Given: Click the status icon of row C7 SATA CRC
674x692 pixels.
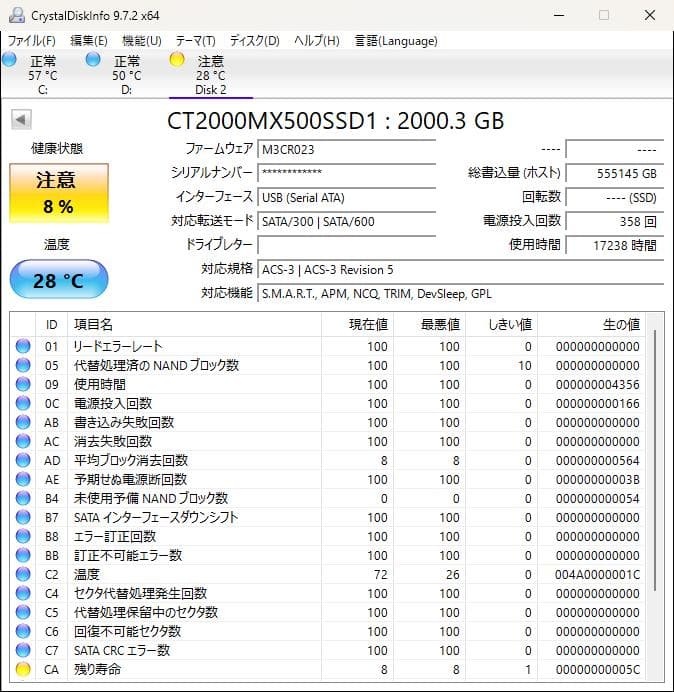Looking at the screenshot, I should click(23, 650).
